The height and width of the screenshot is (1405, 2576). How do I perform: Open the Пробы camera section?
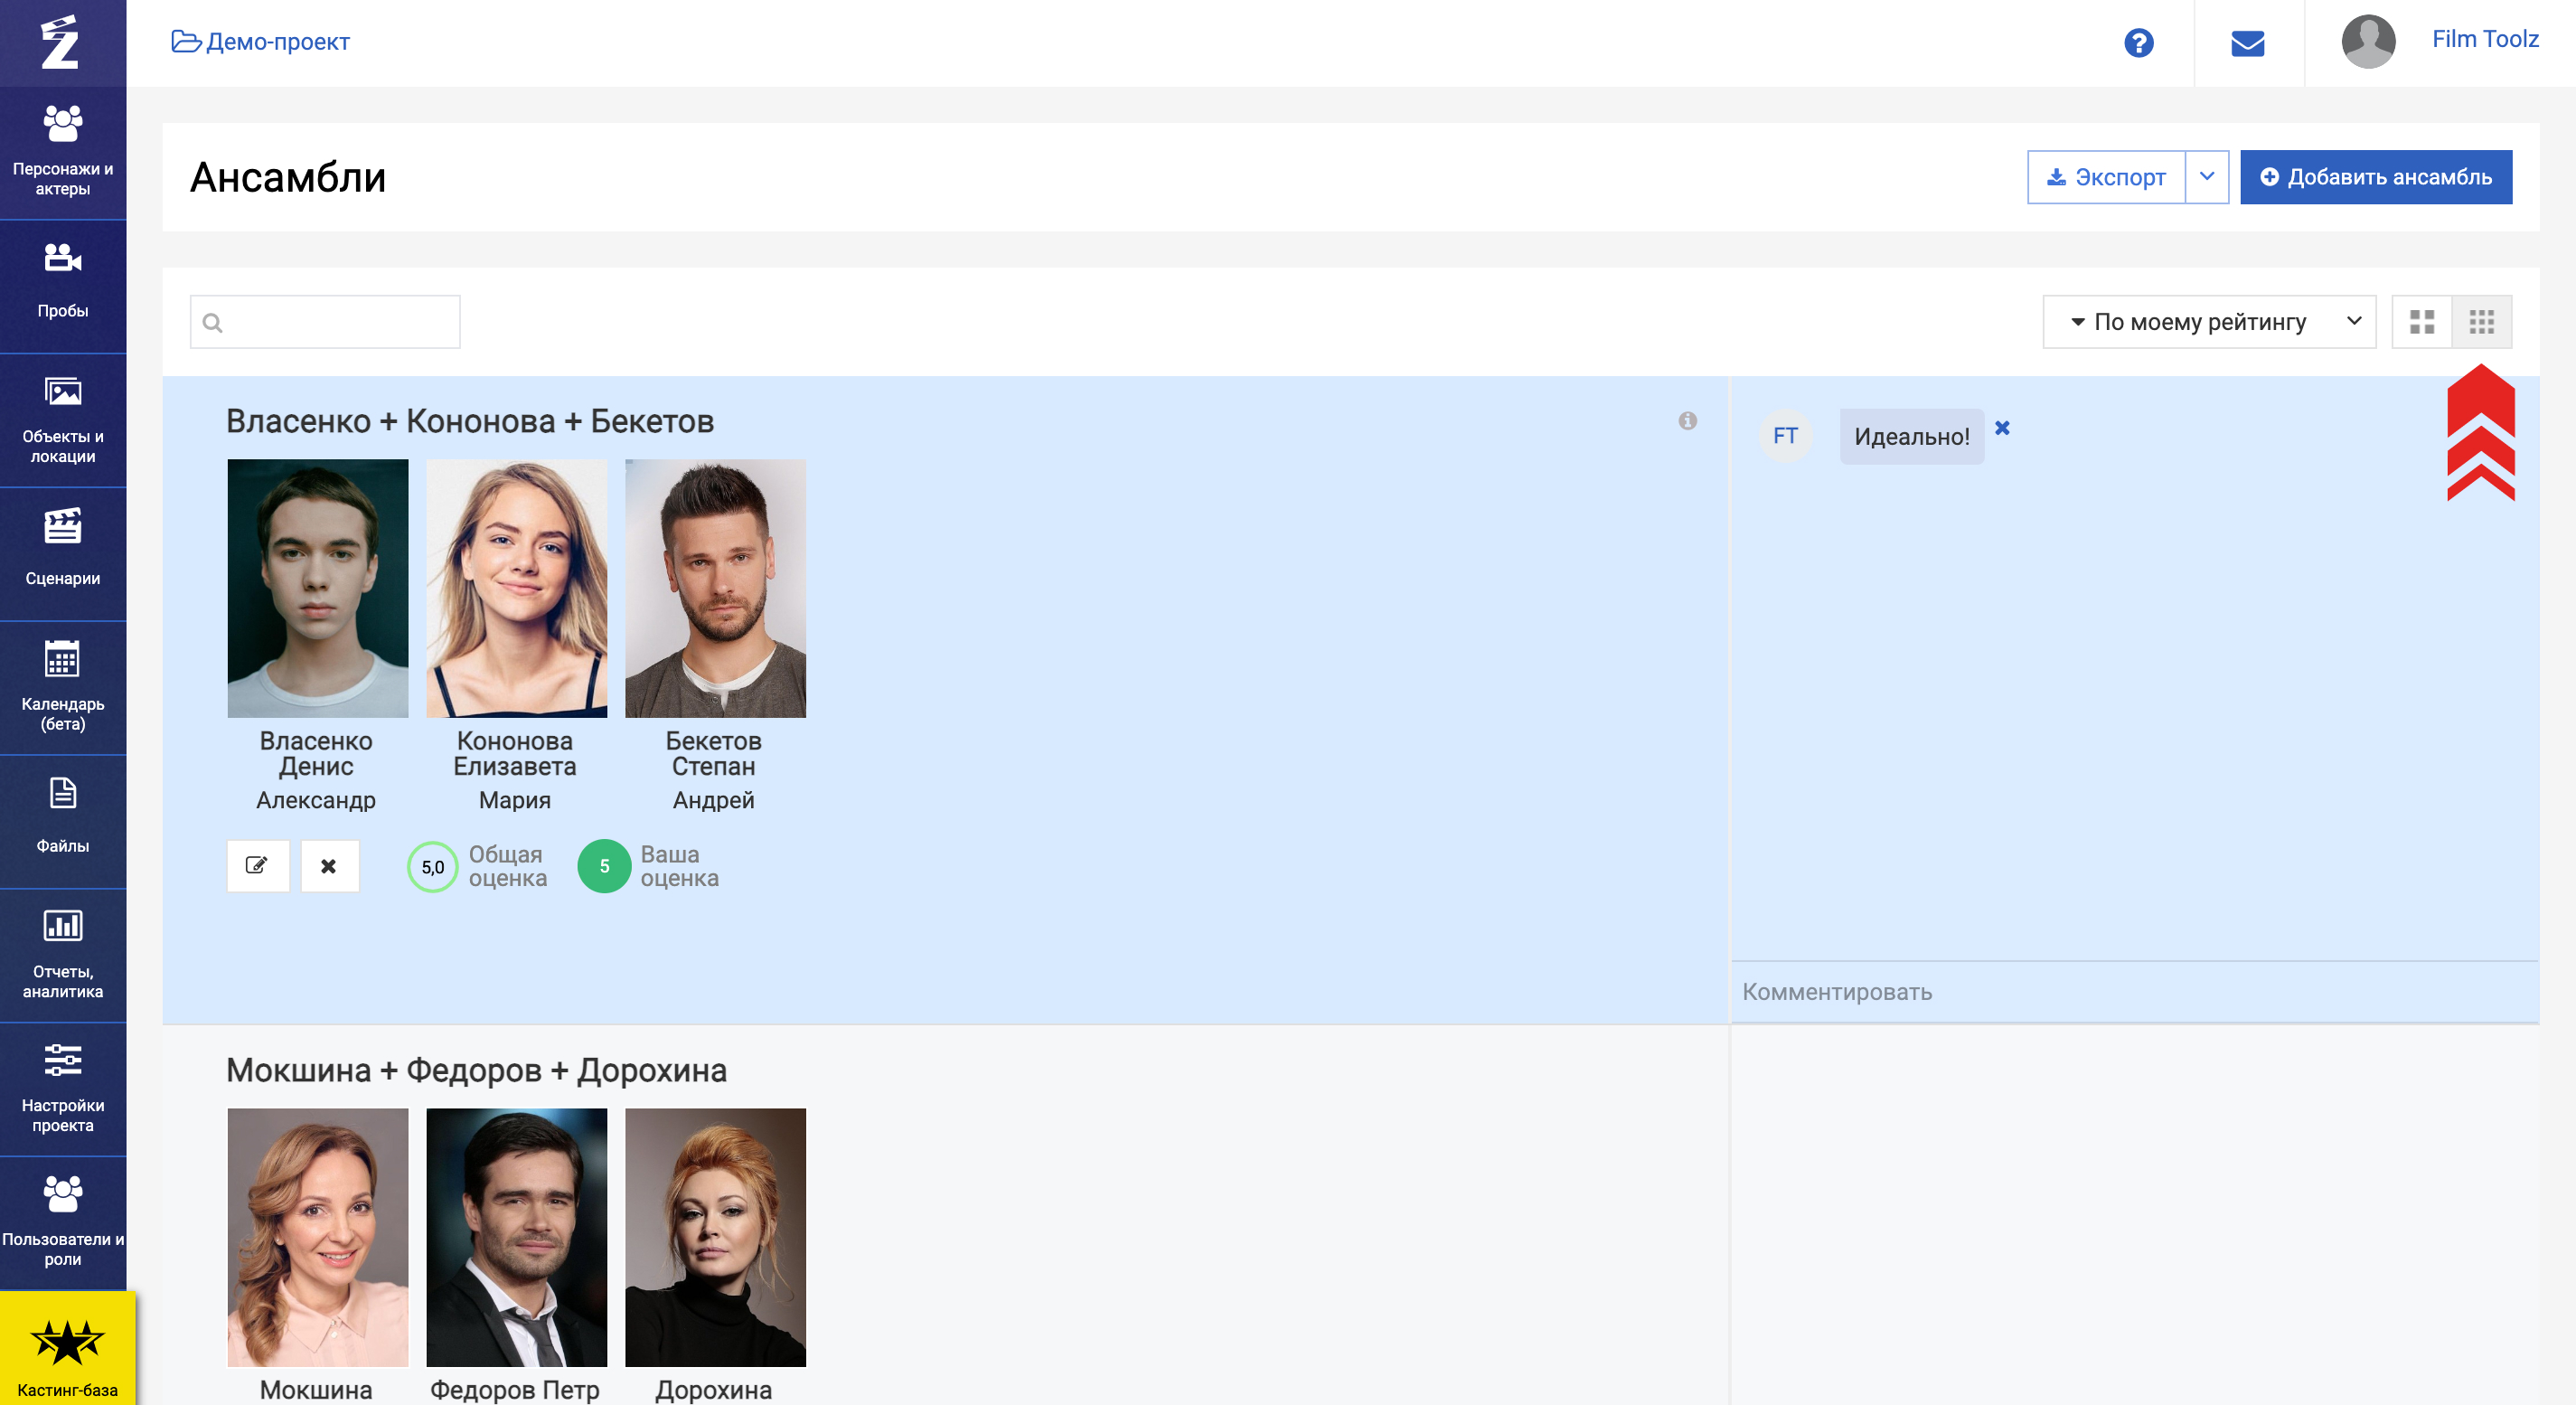(63, 286)
